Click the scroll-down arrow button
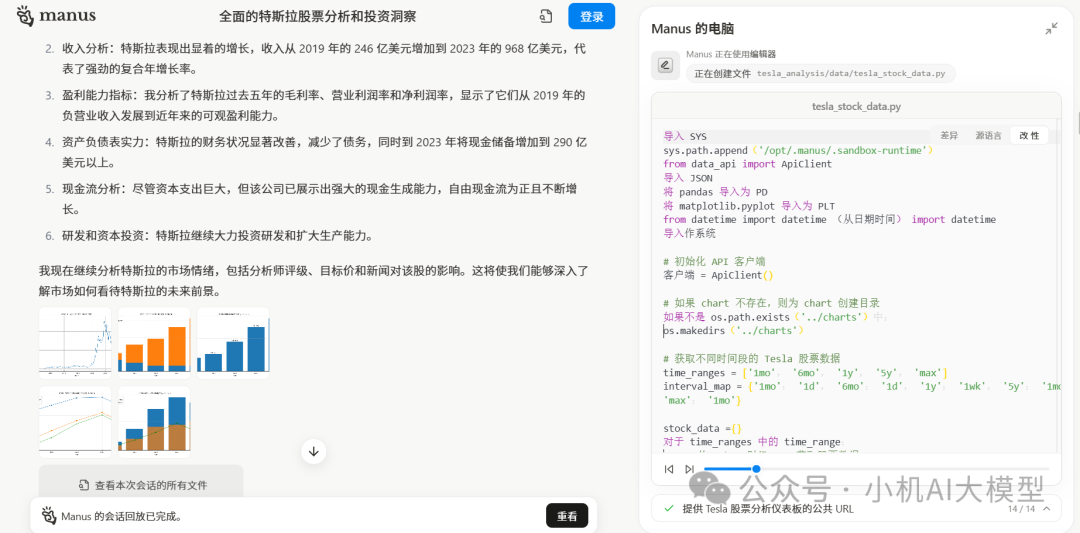 (313, 452)
